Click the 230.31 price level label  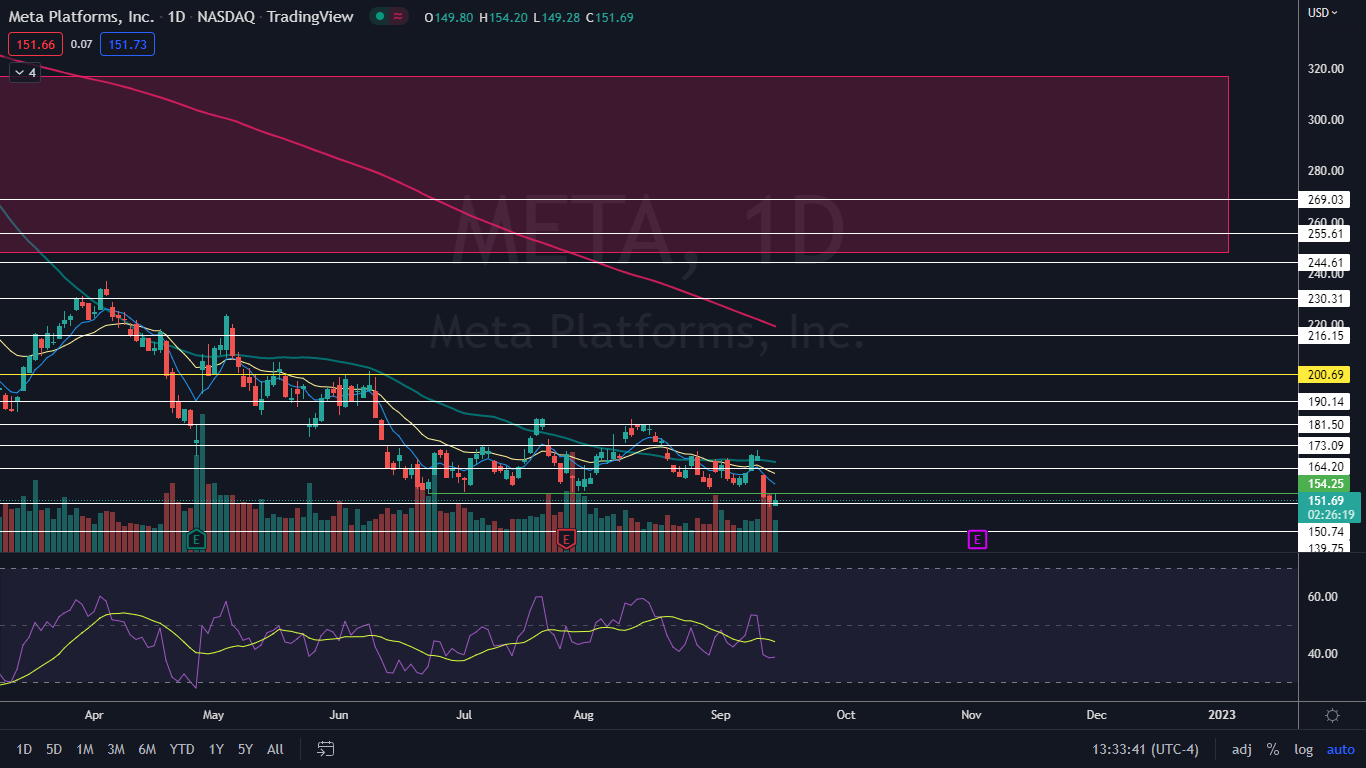[x=1323, y=298]
